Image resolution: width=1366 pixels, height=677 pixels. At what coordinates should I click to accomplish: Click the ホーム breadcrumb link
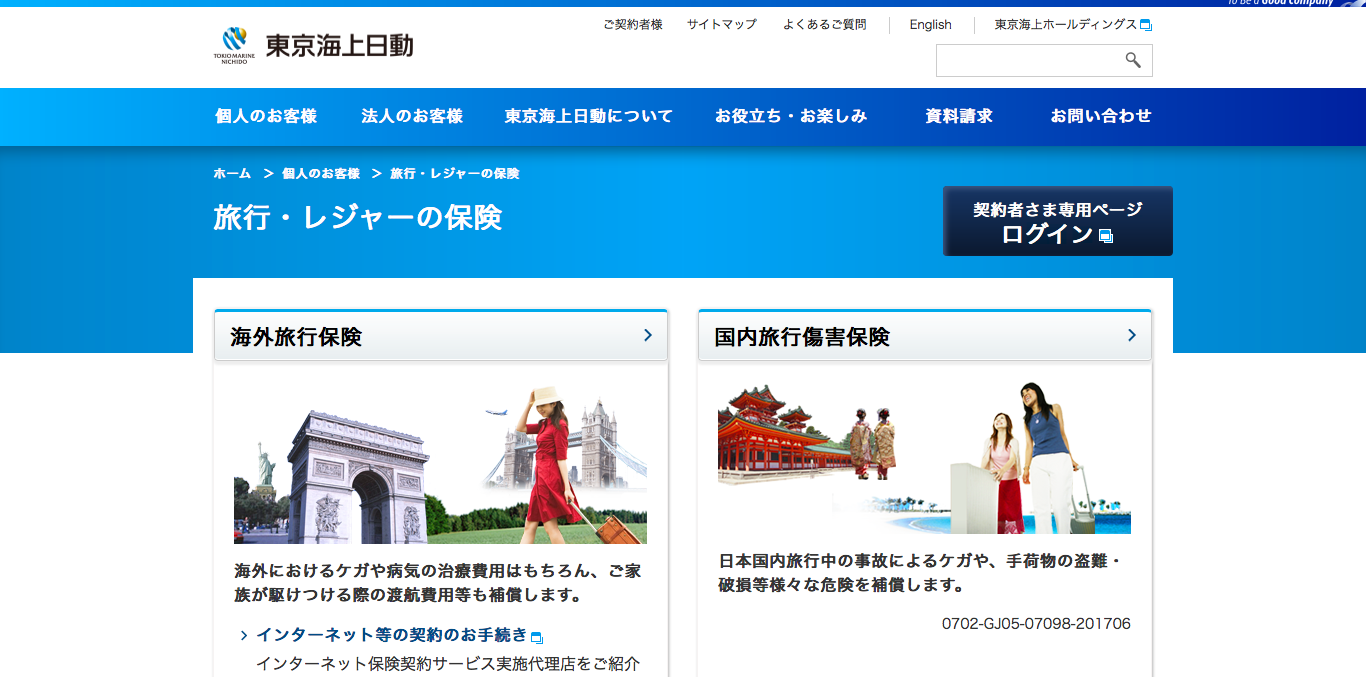[232, 174]
